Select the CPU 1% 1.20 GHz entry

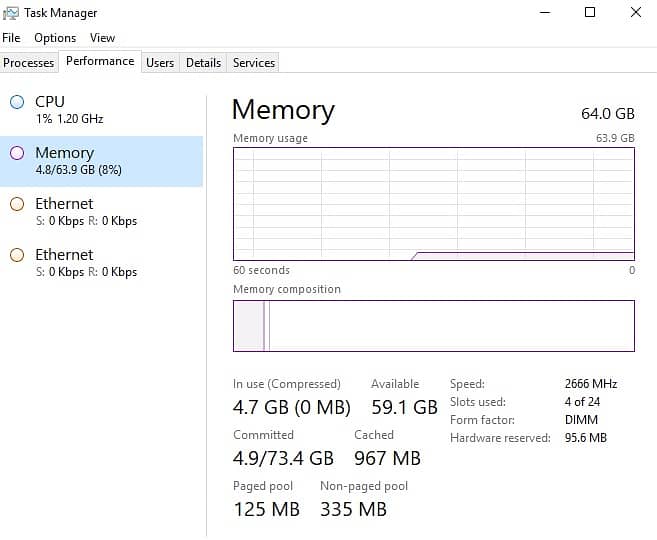(x=101, y=110)
